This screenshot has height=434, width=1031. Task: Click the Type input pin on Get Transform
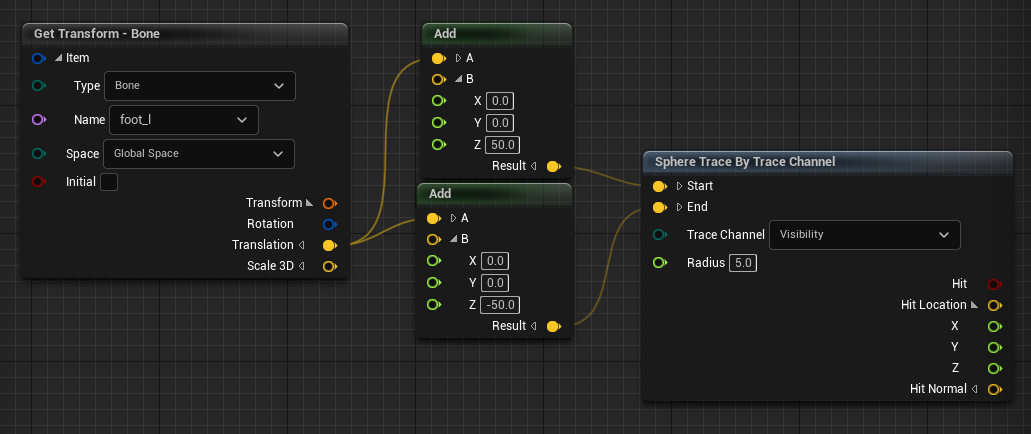[38, 85]
